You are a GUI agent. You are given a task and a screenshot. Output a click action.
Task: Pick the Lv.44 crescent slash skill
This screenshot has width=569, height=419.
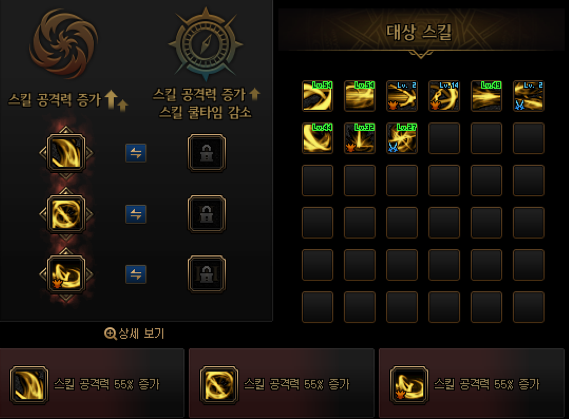(x=318, y=138)
